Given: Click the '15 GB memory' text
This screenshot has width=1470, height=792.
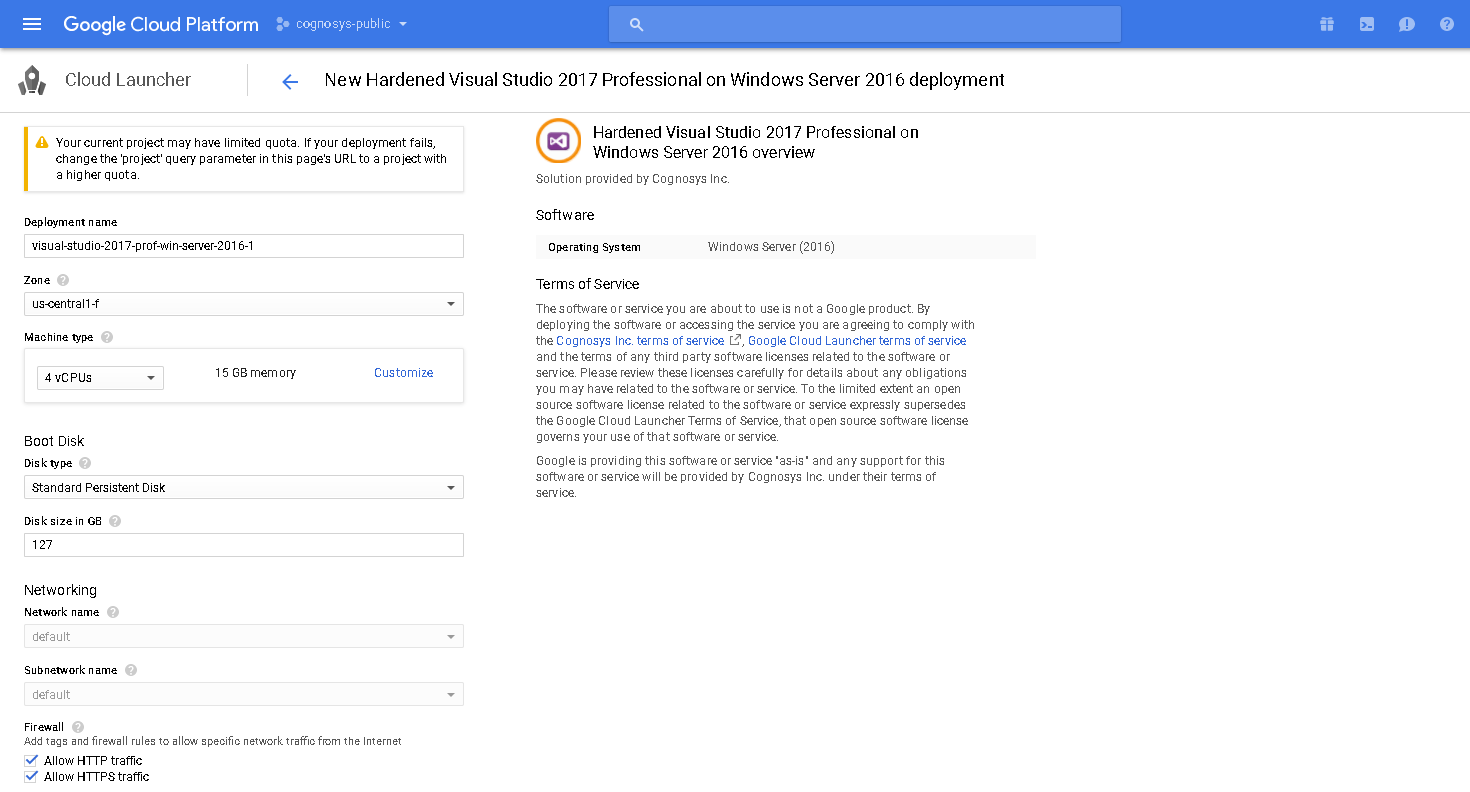Looking at the screenshot, I should pos(255,373).
